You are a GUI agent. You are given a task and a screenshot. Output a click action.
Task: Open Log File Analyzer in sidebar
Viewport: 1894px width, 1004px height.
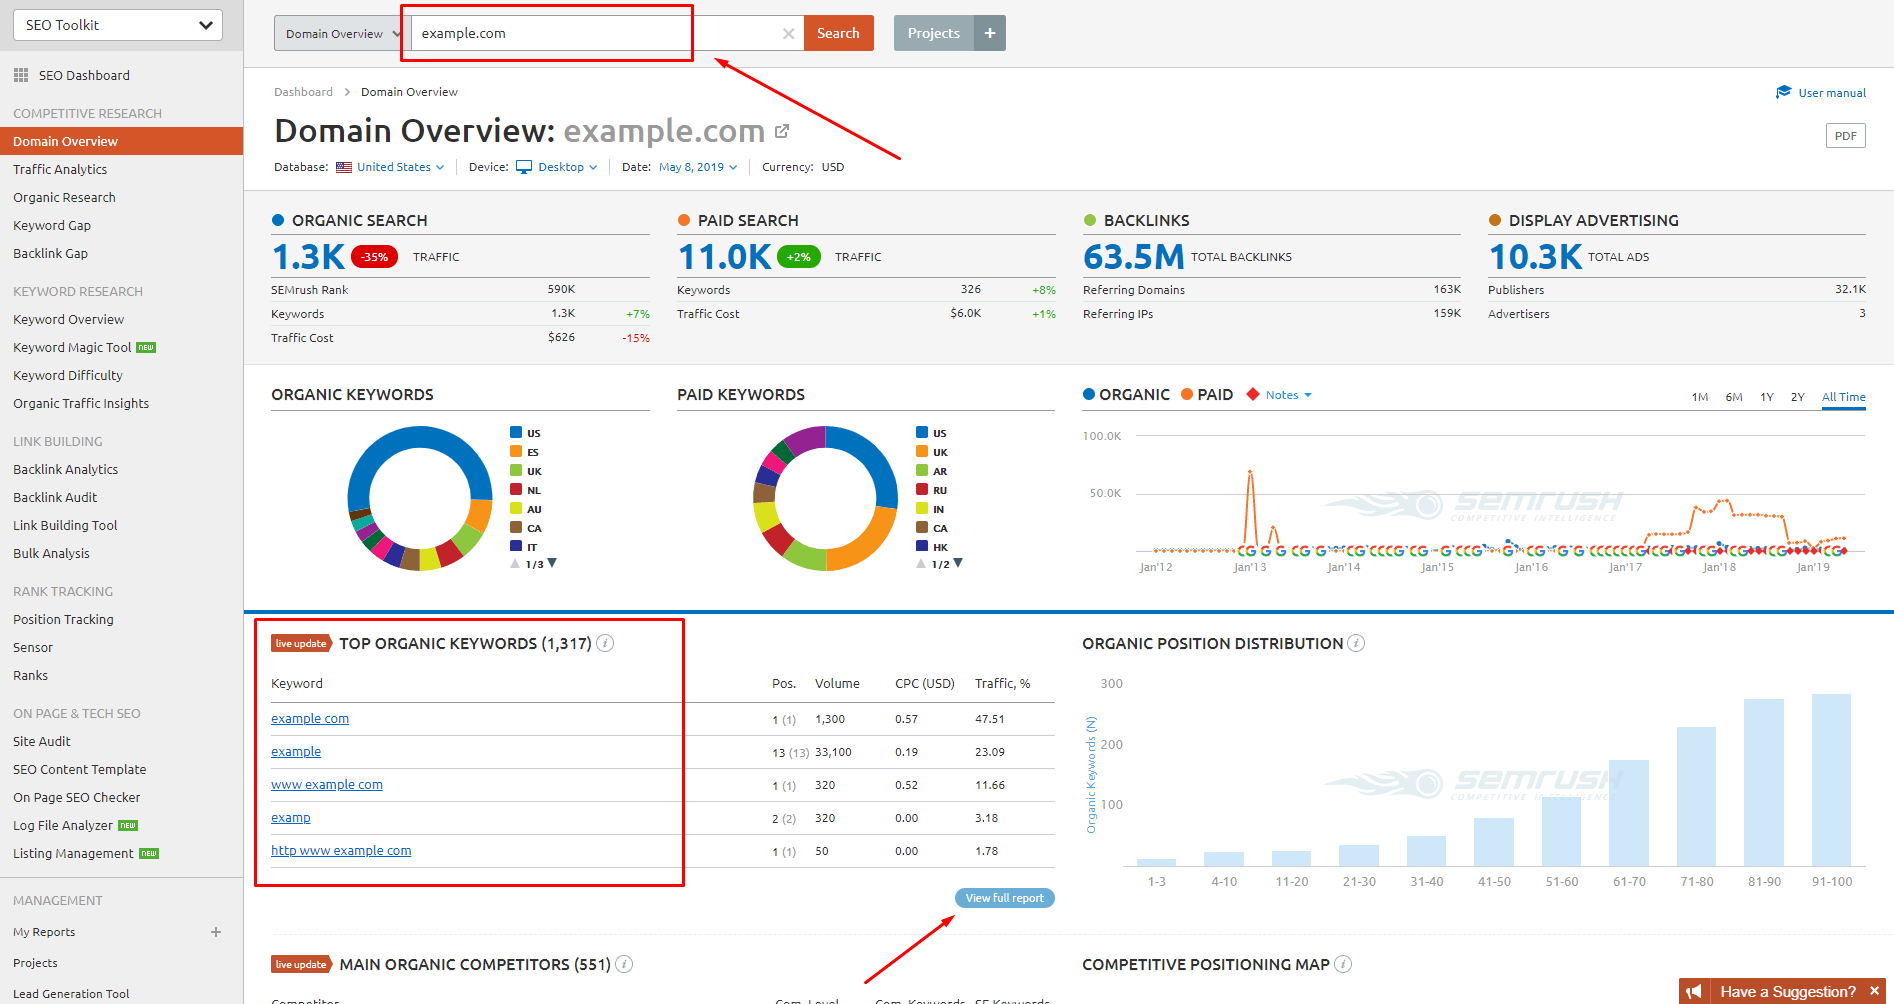63,825
